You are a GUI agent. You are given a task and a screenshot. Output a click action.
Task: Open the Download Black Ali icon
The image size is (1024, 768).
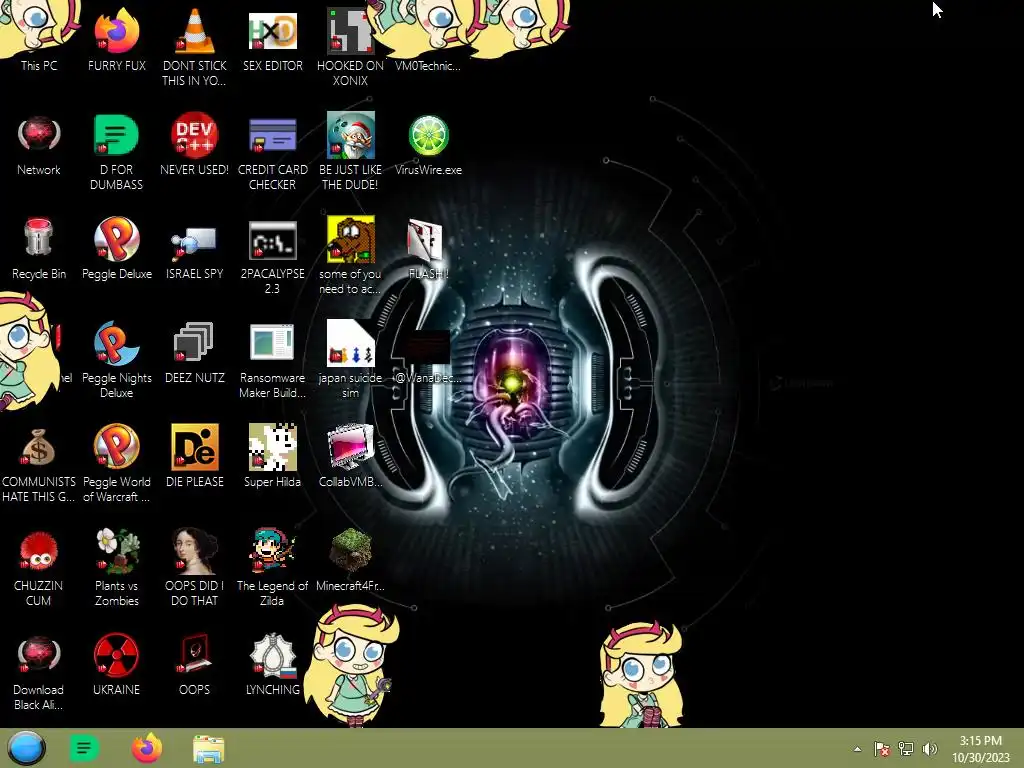[x=39, y=654]
